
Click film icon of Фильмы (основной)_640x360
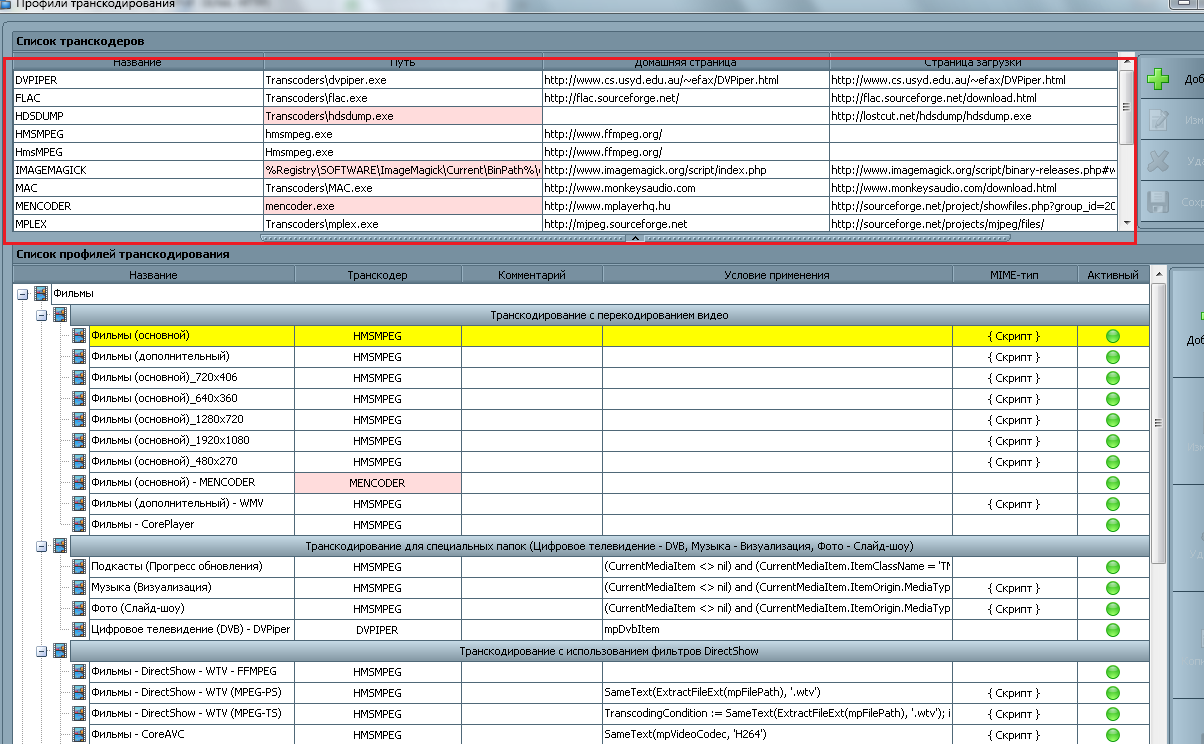(x=79, y=399)
